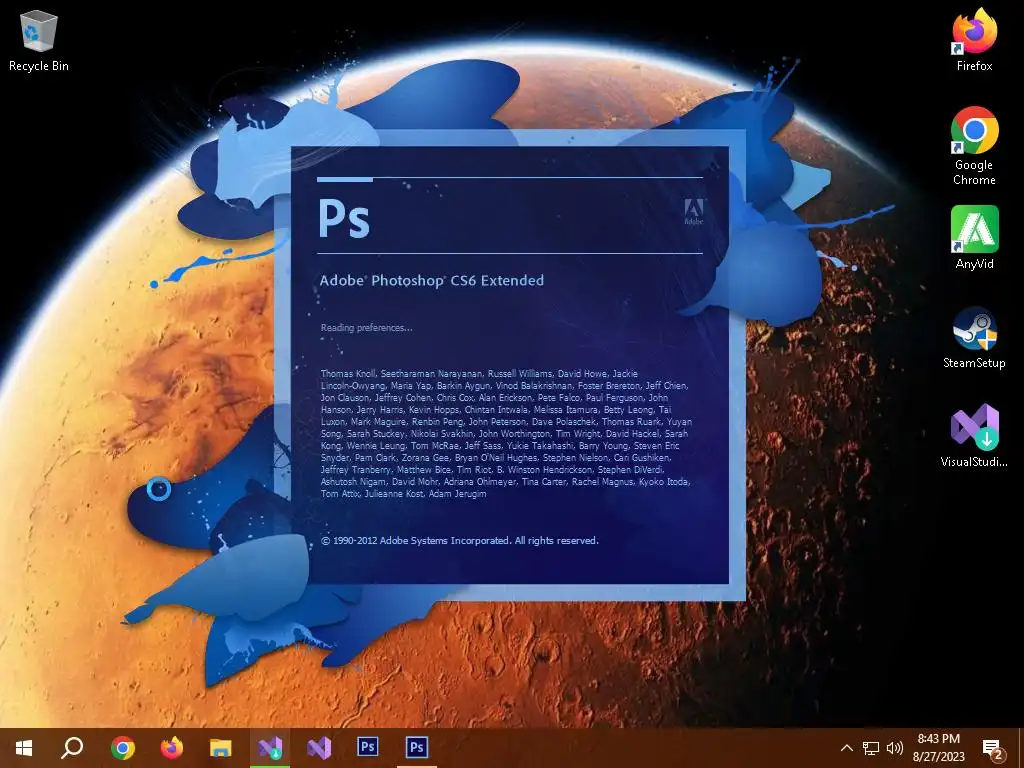Click the "Adobe Photoshop CS6 Extended" title text
Screen dimensions: 1024x768
[432, 281]
